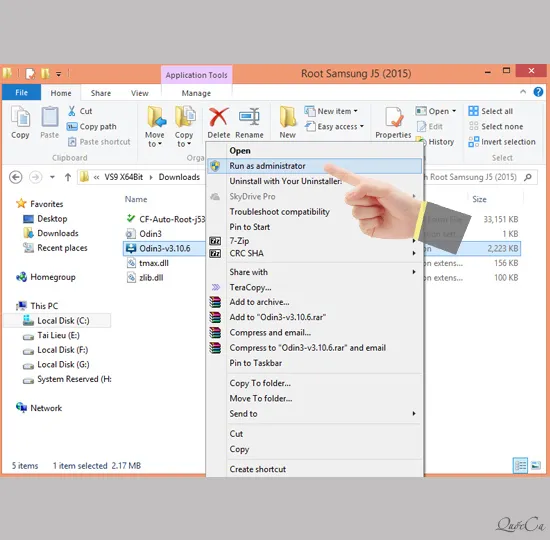Choose Add to archive...
Viewport: 550px width, 540px height.
click(x=314, y=302)
